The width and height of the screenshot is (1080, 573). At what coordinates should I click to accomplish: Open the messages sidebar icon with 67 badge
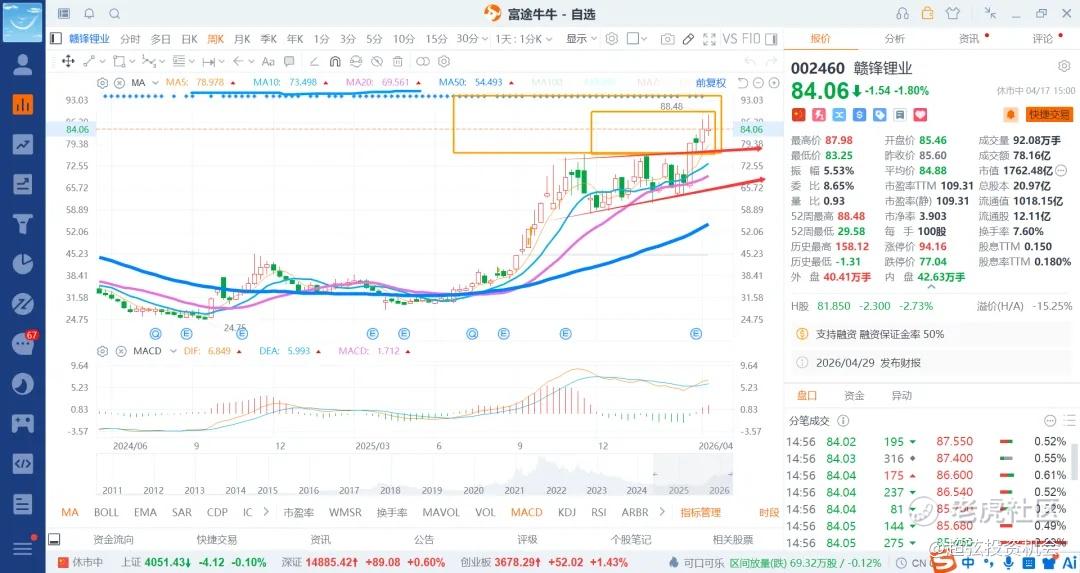tap(23, 343)
